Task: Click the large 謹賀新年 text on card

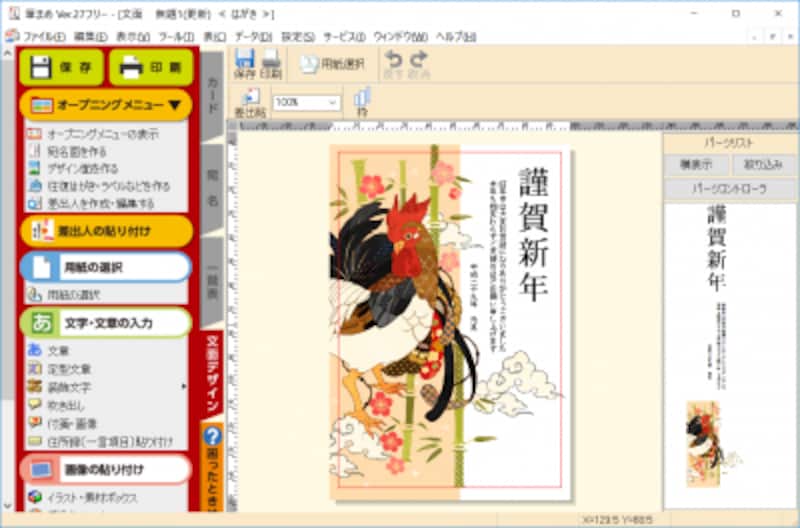Action: point(534,234)
